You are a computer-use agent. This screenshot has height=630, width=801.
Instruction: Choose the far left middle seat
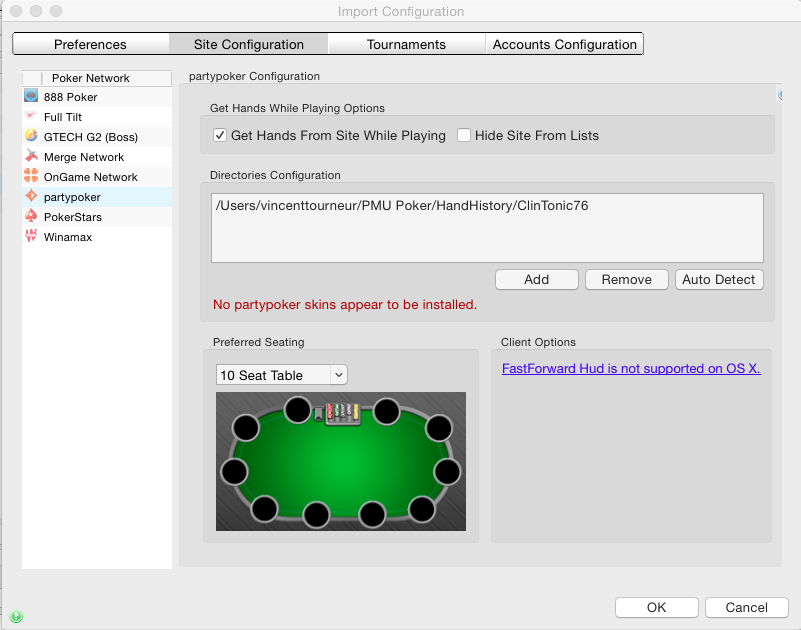tap(234, 472)
